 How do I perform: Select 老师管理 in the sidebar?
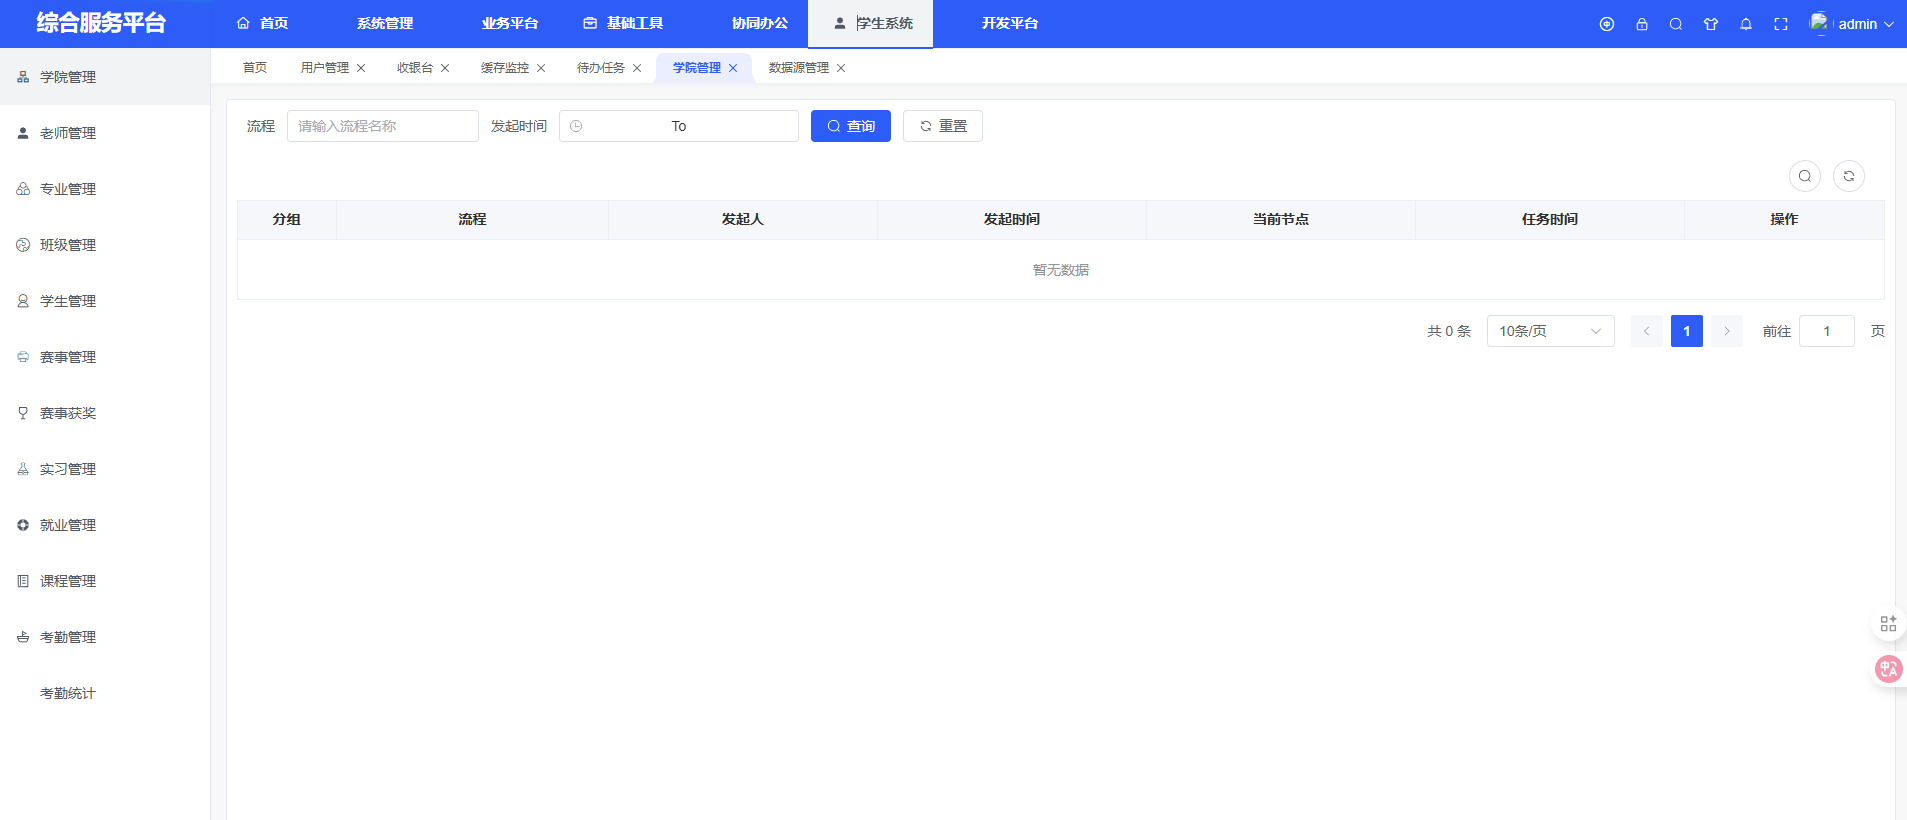pos(68,133)
